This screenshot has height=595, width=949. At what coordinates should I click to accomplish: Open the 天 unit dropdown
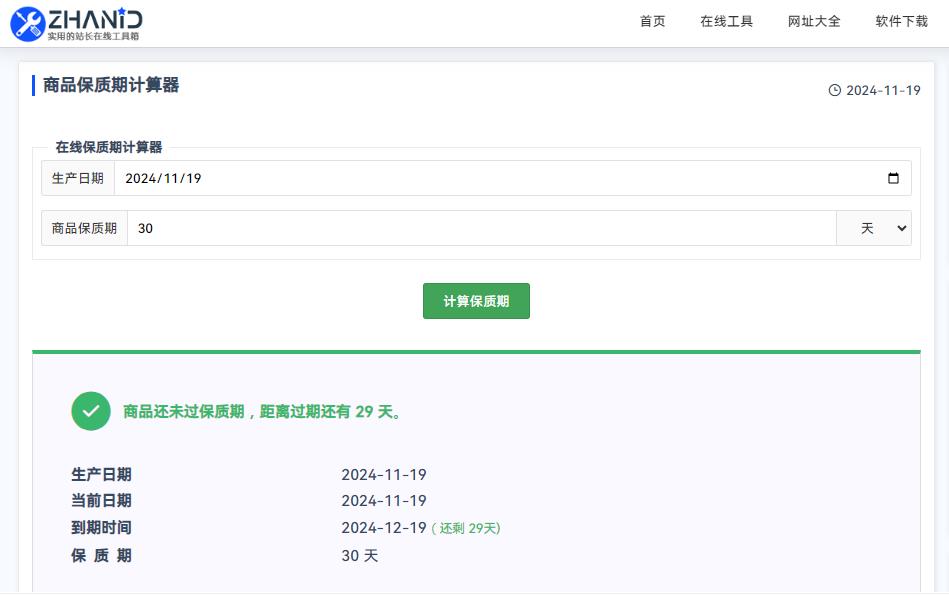pos(874,228)
